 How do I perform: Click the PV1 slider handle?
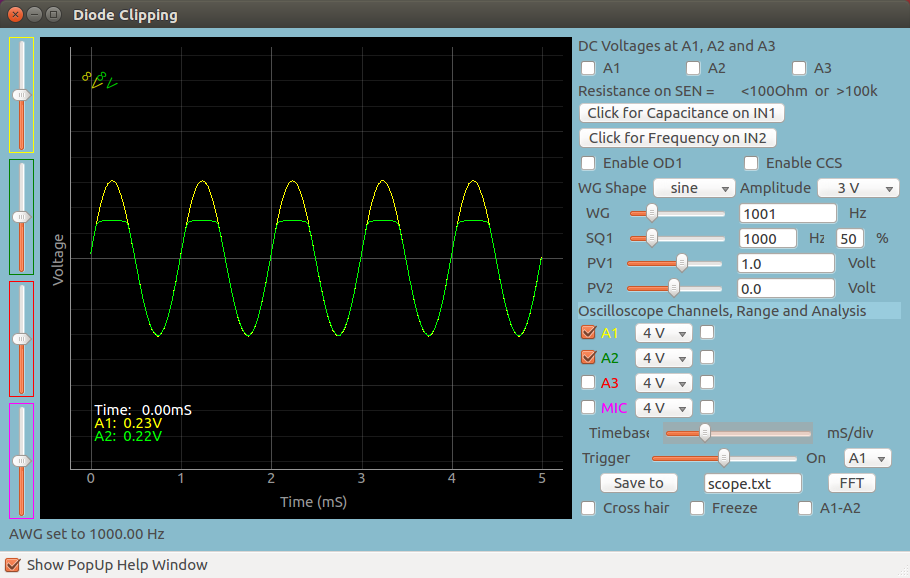point(683,262)
